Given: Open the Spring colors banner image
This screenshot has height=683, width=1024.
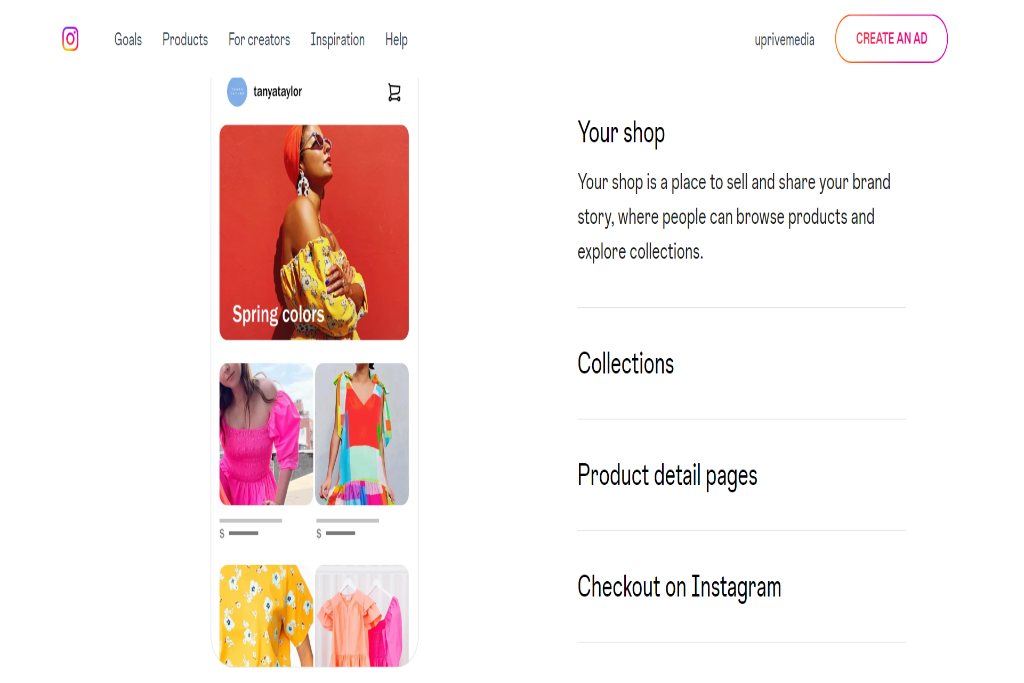Looking at the screenshot, I should [x=314, y=232].
